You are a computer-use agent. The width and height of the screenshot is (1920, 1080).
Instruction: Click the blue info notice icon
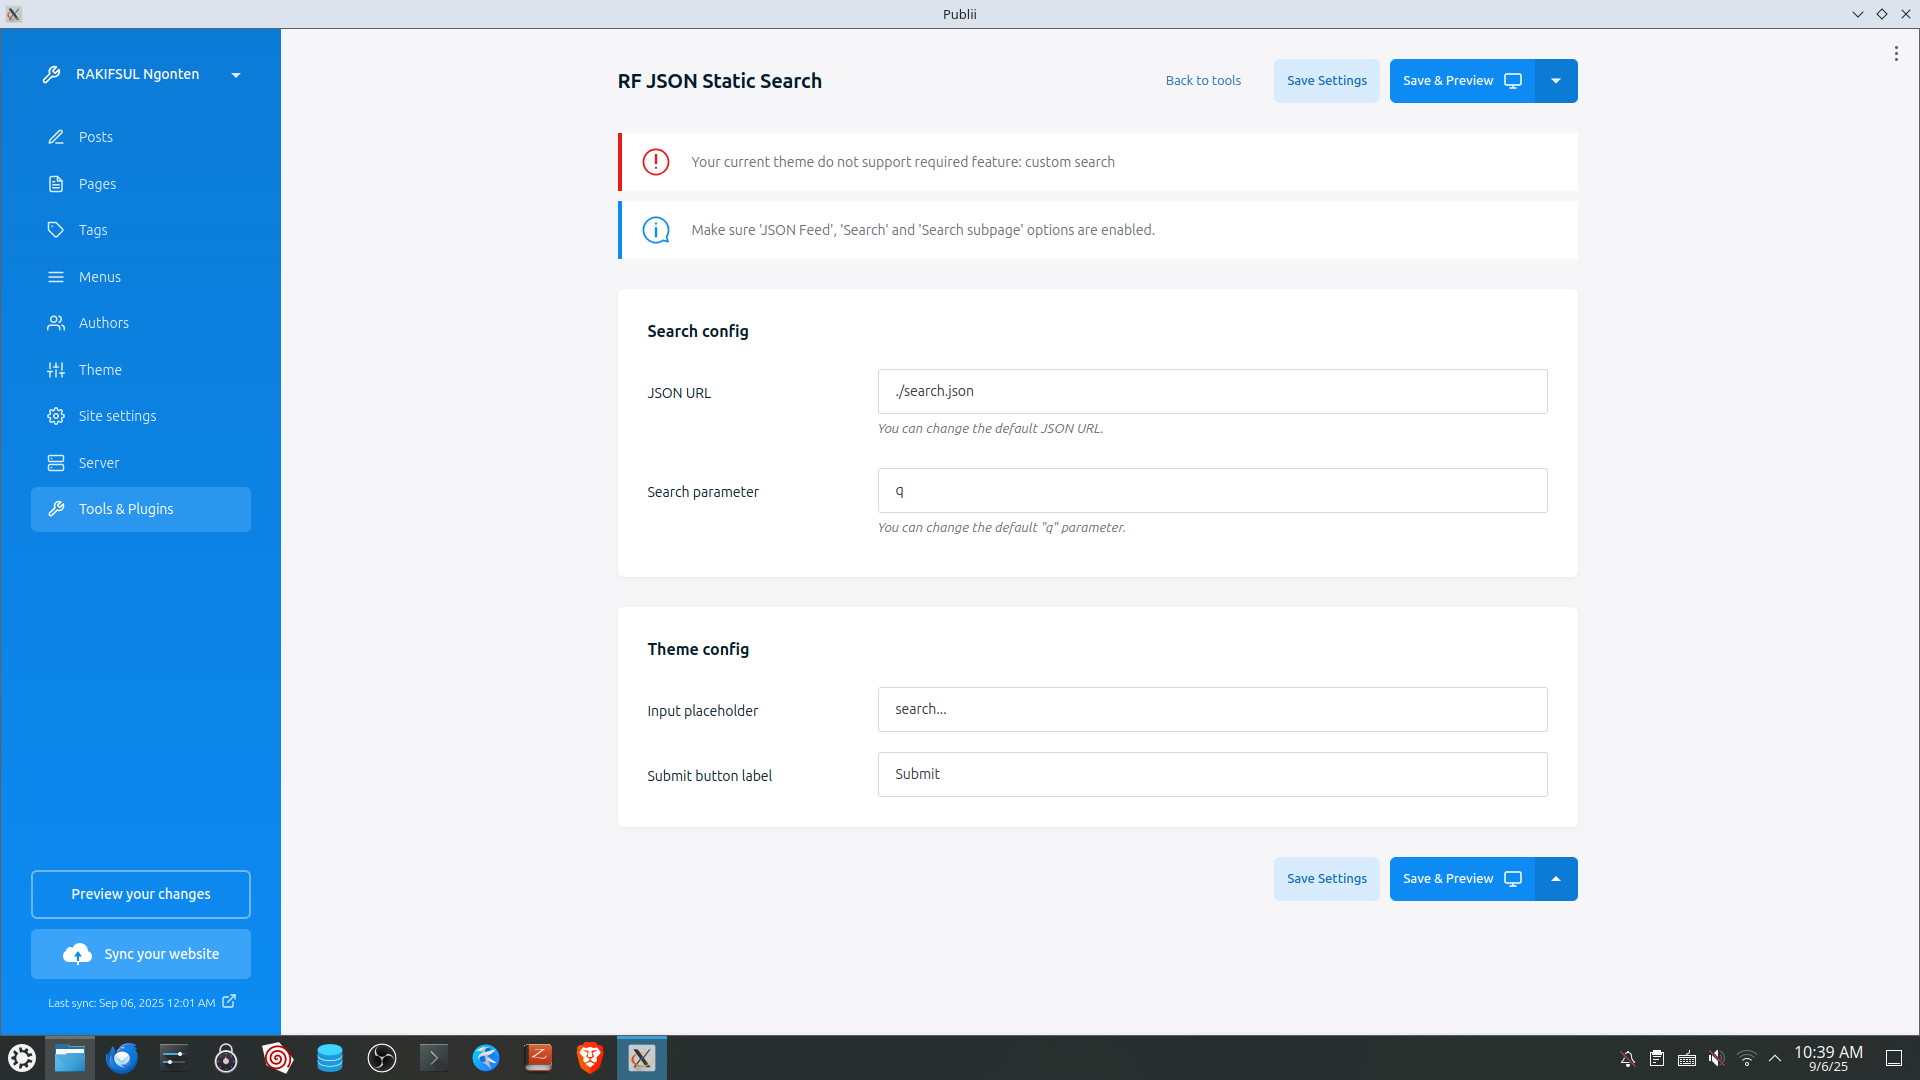pos(656,230)
